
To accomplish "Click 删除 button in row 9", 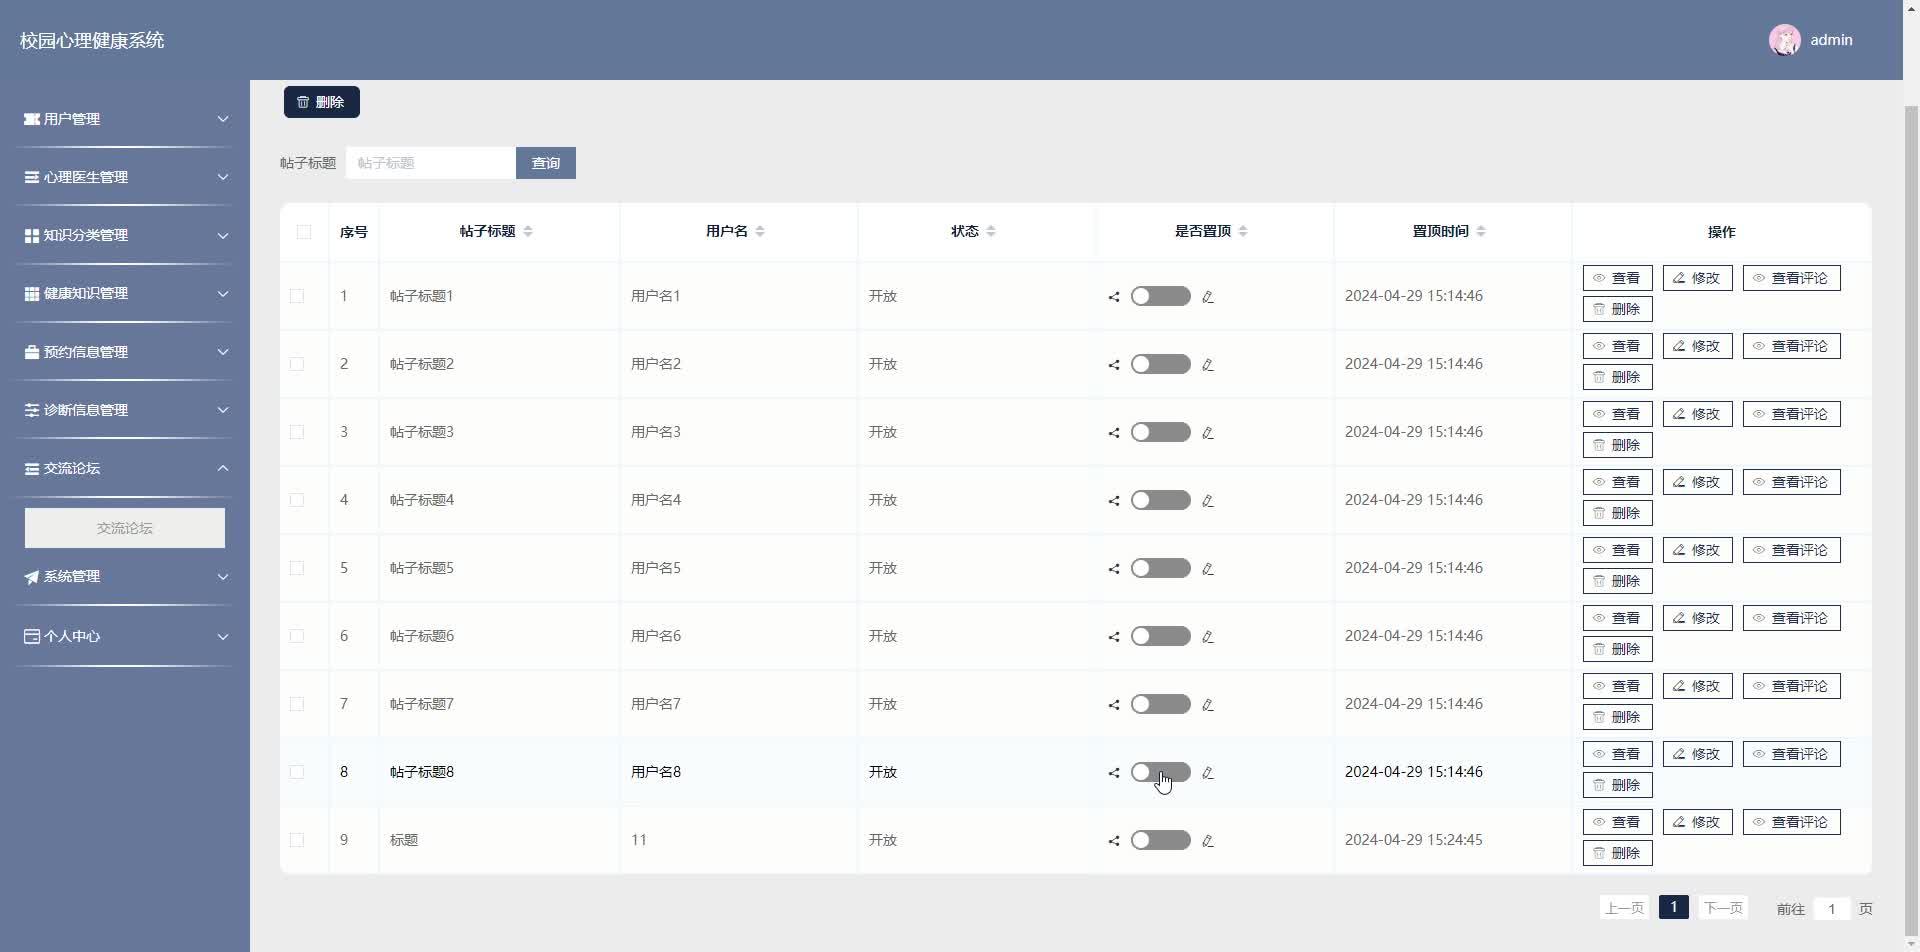I will 1617,853.
